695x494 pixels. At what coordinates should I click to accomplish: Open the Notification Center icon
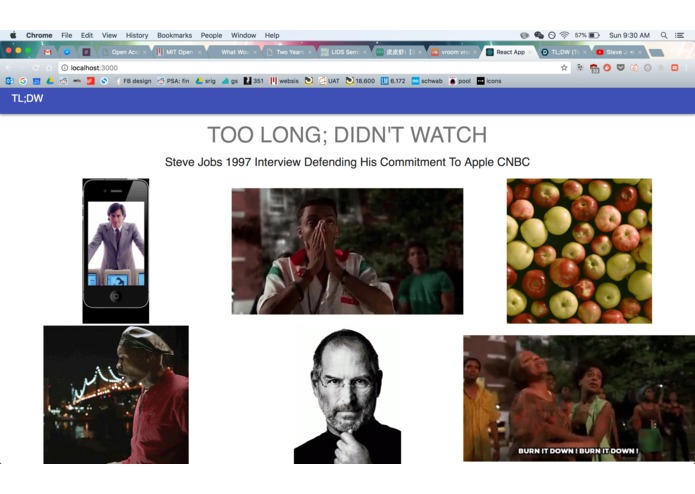point(679,35)
